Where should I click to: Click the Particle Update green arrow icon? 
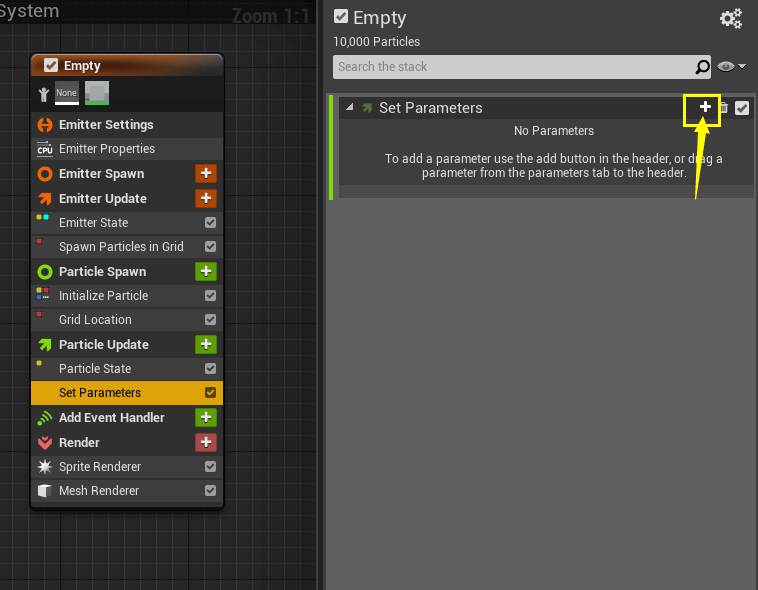coord(45,344)
